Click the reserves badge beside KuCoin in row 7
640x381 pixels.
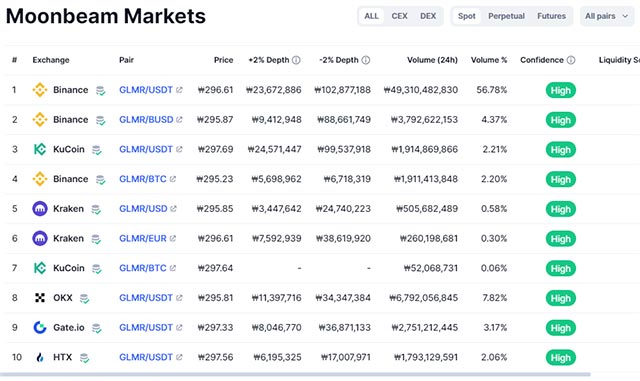[97, 269]
